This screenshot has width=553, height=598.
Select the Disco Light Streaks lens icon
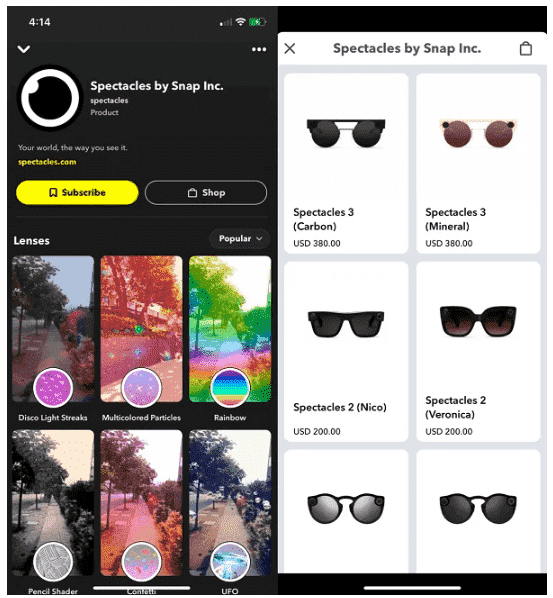tap(53, 388)
